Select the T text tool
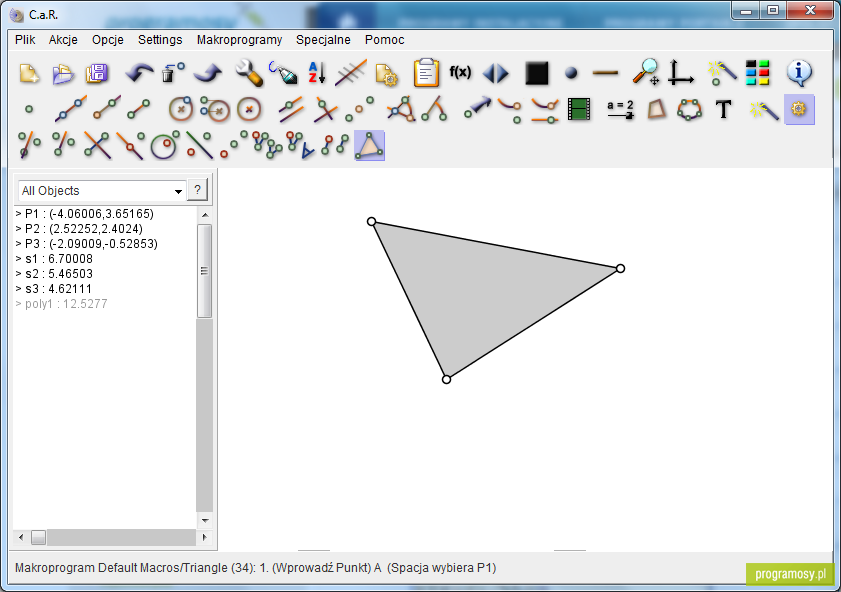The width and height of the screenshot is (841, 592). 724,109
